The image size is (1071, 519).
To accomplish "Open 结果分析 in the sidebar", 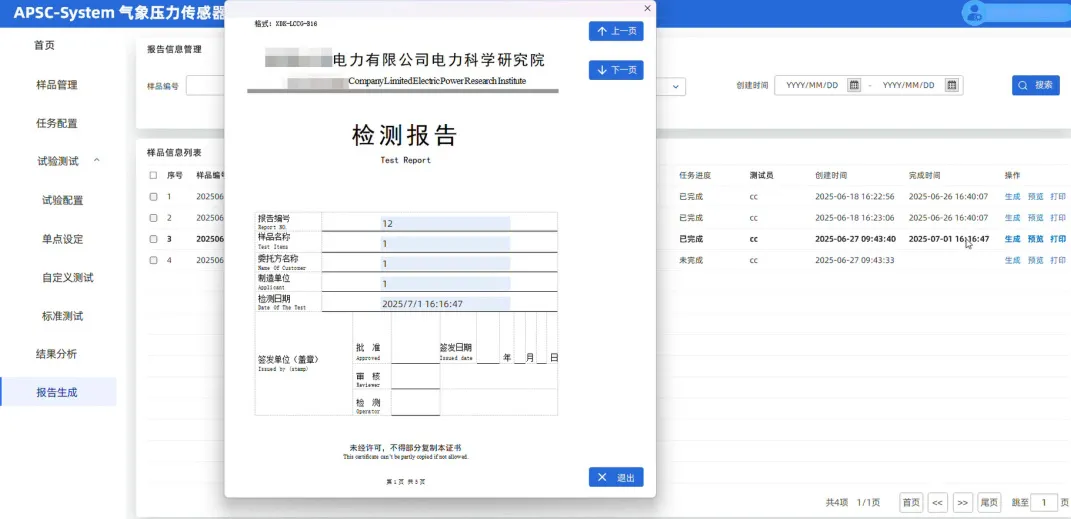I will pyautogui.click(x=57, y=354).
